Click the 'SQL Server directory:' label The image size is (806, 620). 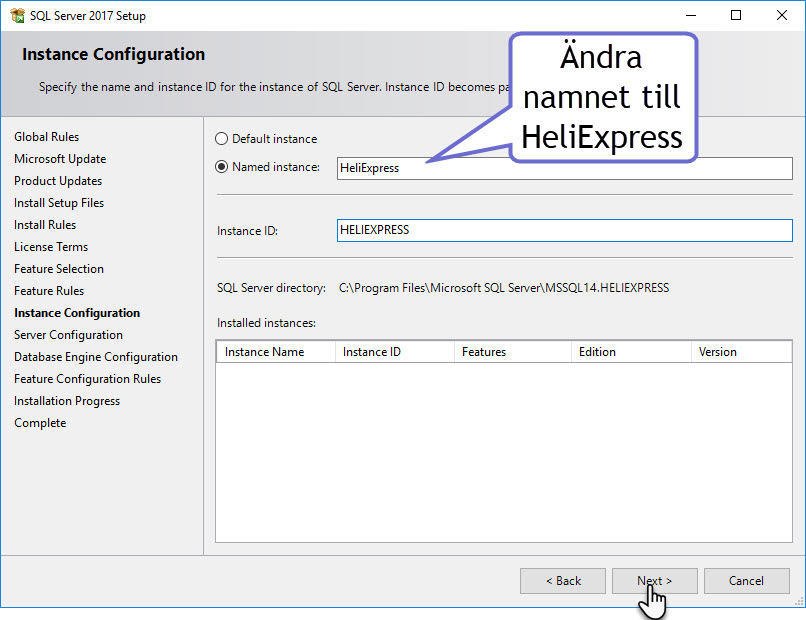click(x=271, y=288)
